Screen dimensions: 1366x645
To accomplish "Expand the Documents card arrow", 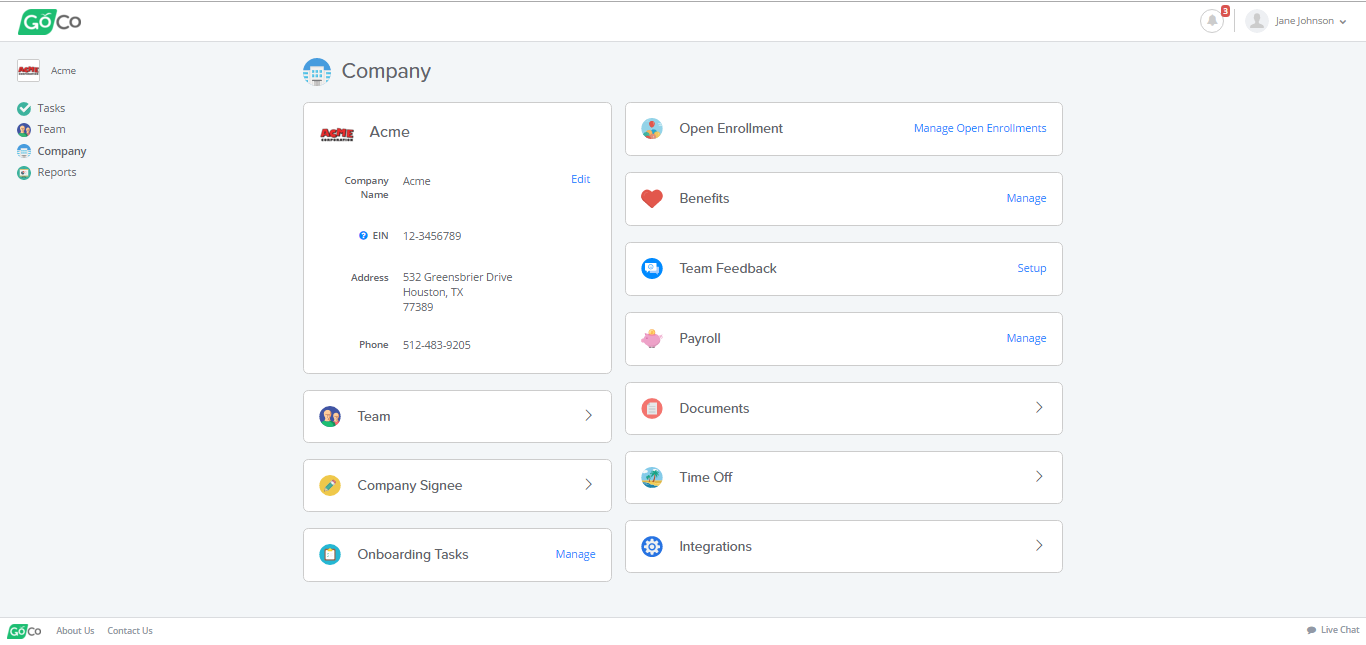I will click(x=1039, y=408).
